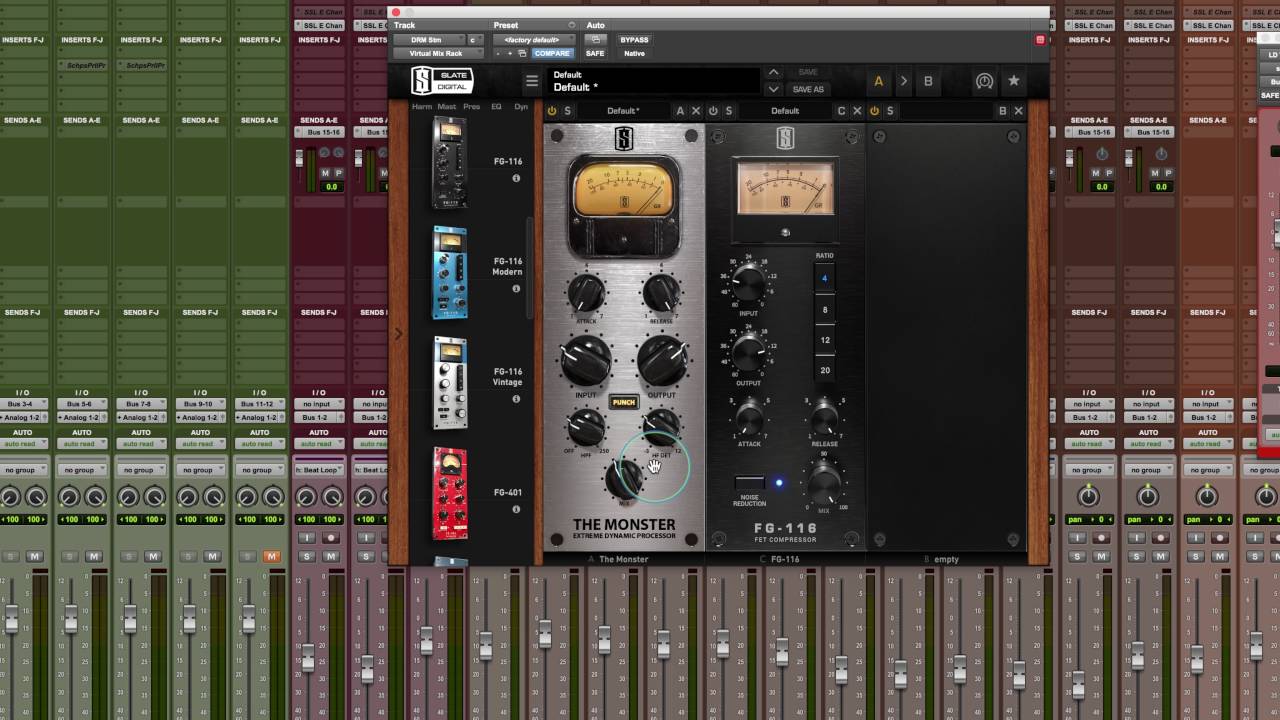Screen dimensions: 1280x720
Task: Open the Preset section settings circle
Action: tap(572, 25)
